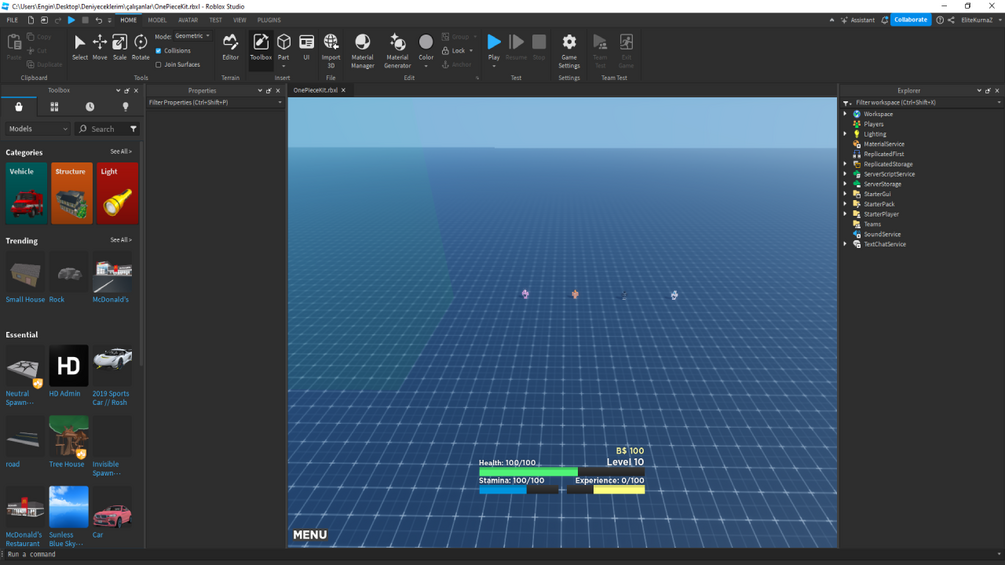Click See All for Categories

click(x=120, y=152)
